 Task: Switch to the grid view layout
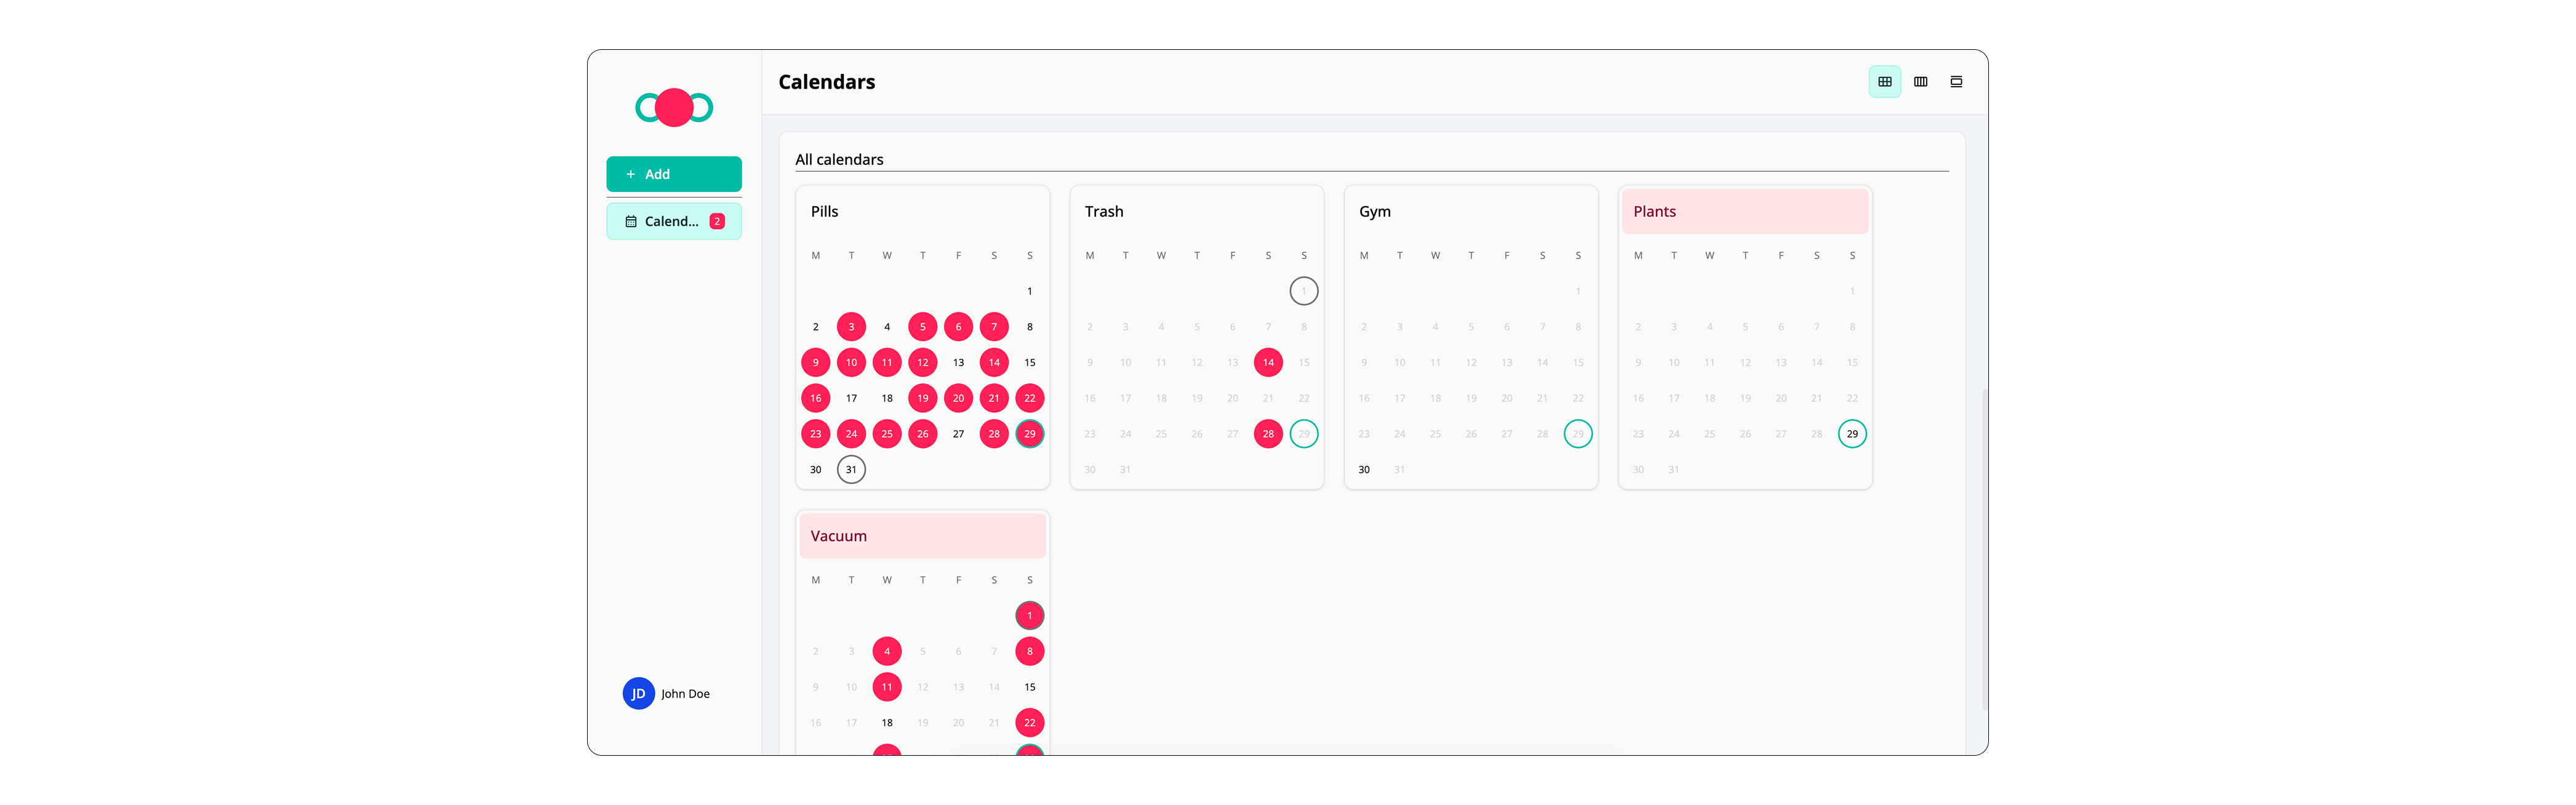[1884, 82]
